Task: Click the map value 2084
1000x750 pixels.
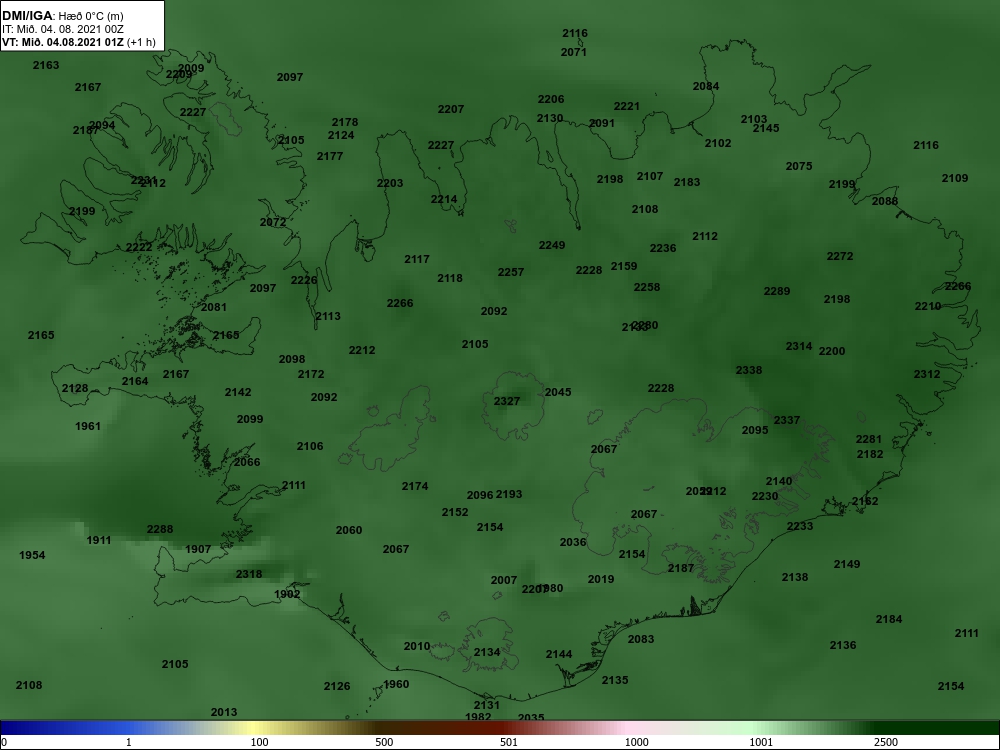Action: [706, 86]
